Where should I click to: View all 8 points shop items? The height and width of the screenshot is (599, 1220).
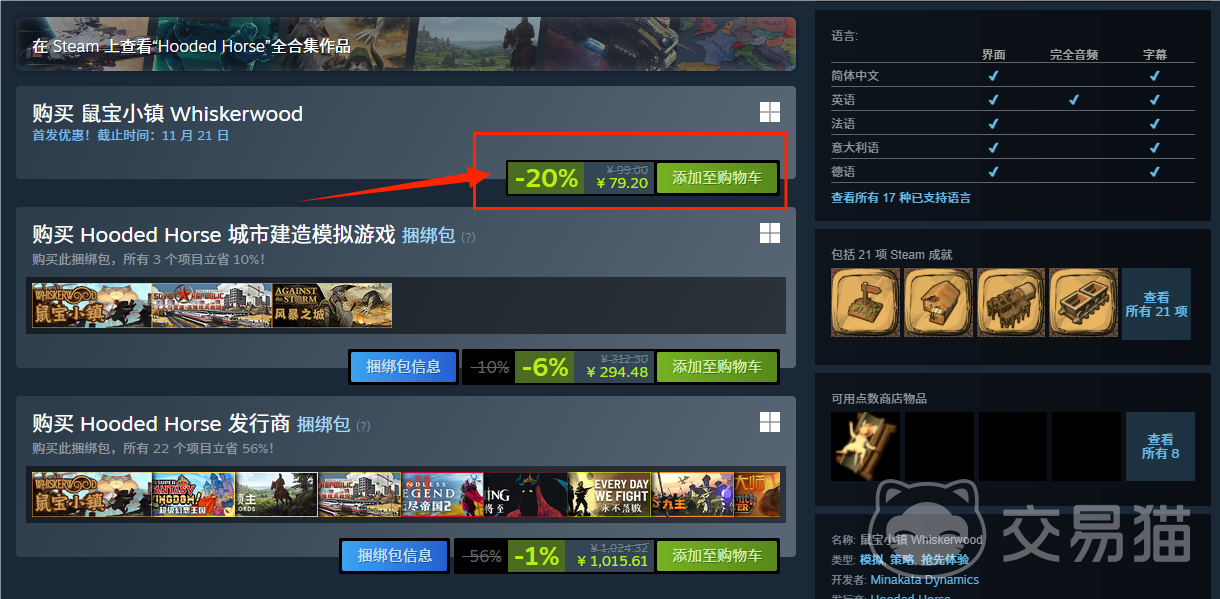coord(1160,446)
